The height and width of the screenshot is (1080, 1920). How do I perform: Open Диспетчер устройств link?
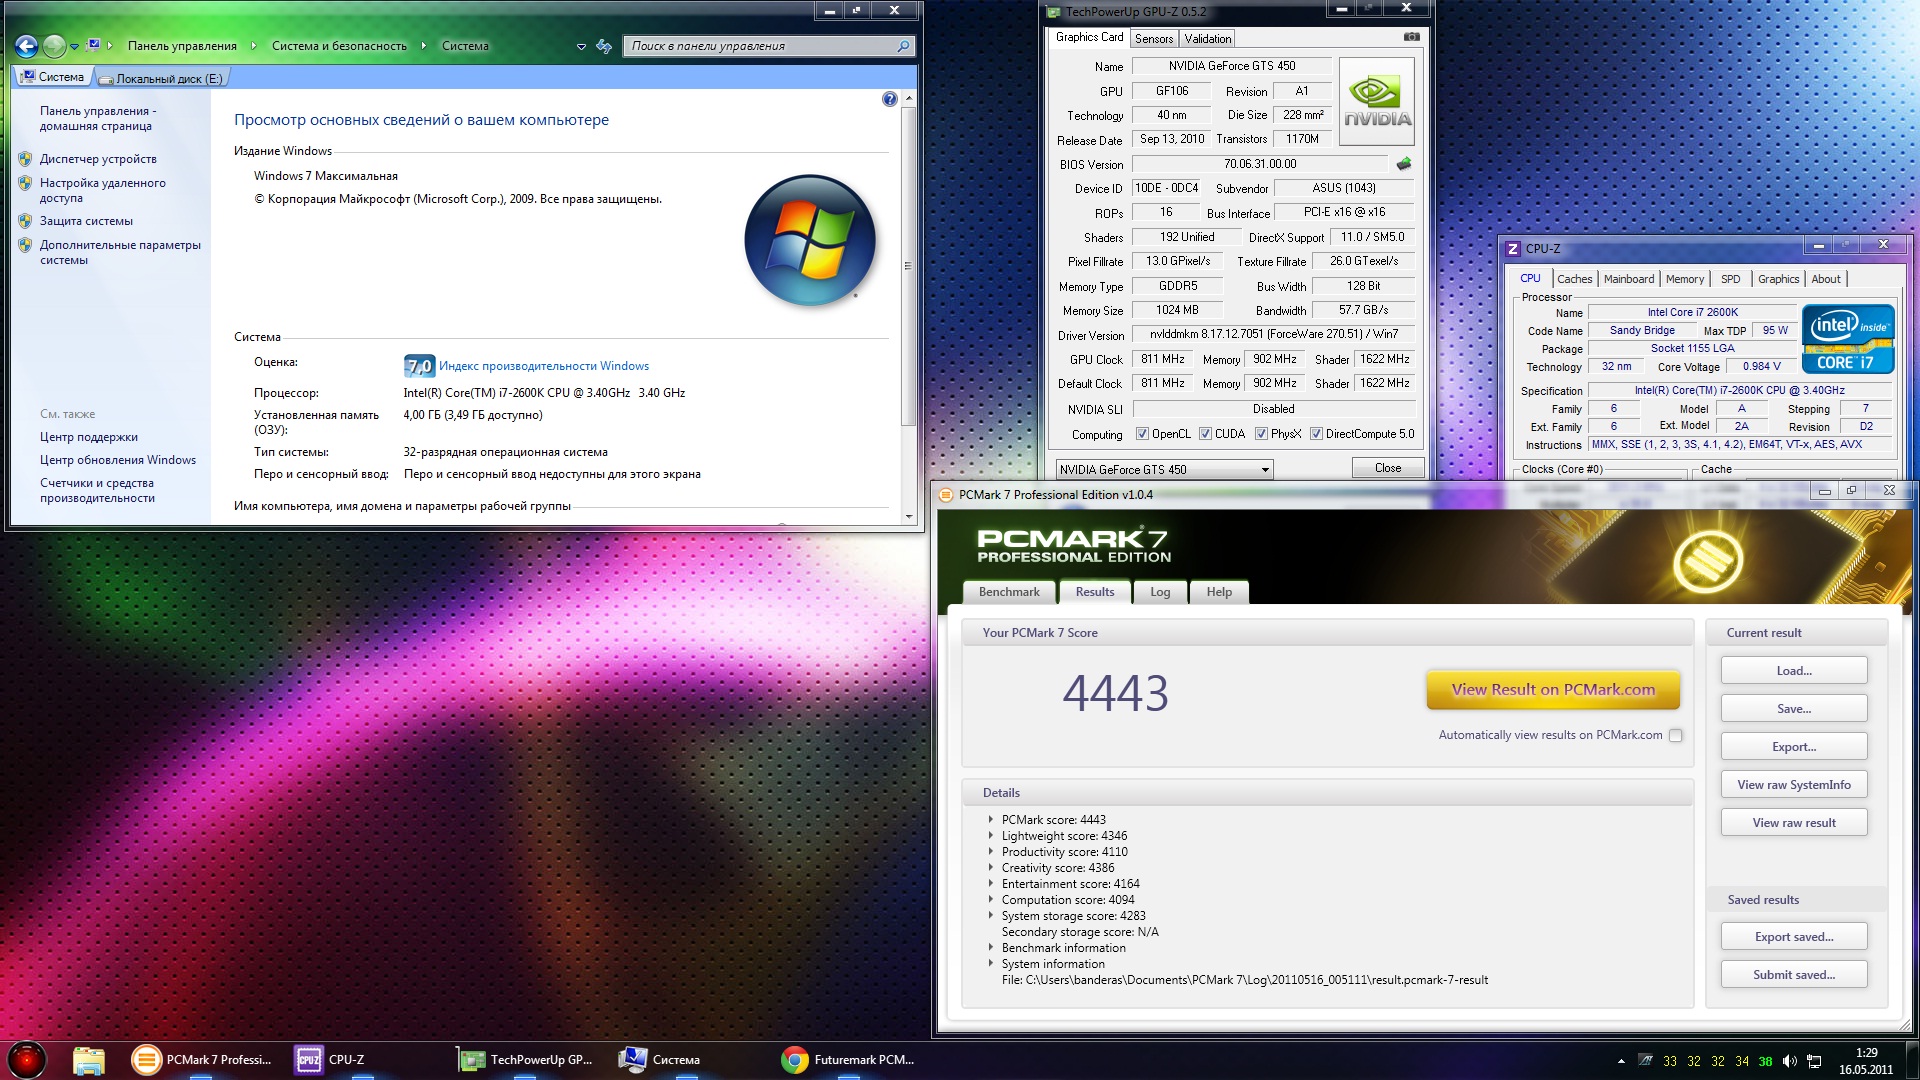tap(98, 159)
